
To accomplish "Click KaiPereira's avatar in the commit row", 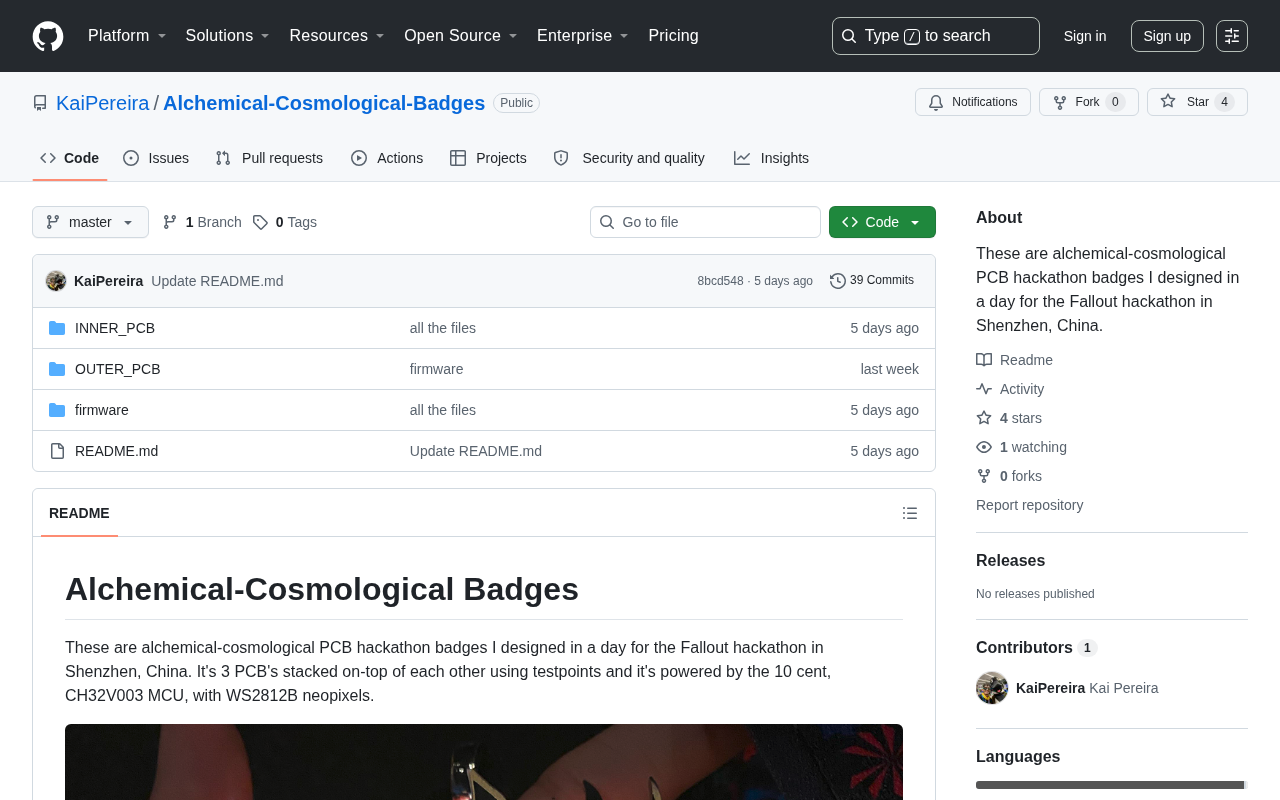I will pyautogui.click(x=56, y=281).
